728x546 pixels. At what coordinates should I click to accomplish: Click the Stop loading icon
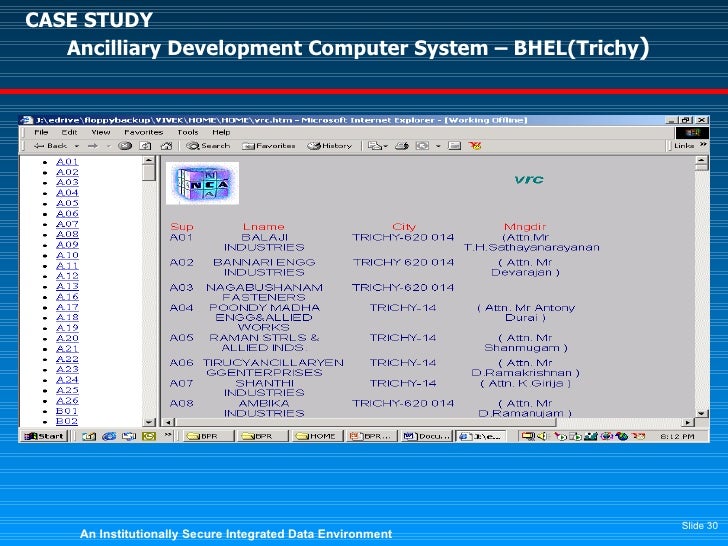pyautogui.click(x=124, y=146)
